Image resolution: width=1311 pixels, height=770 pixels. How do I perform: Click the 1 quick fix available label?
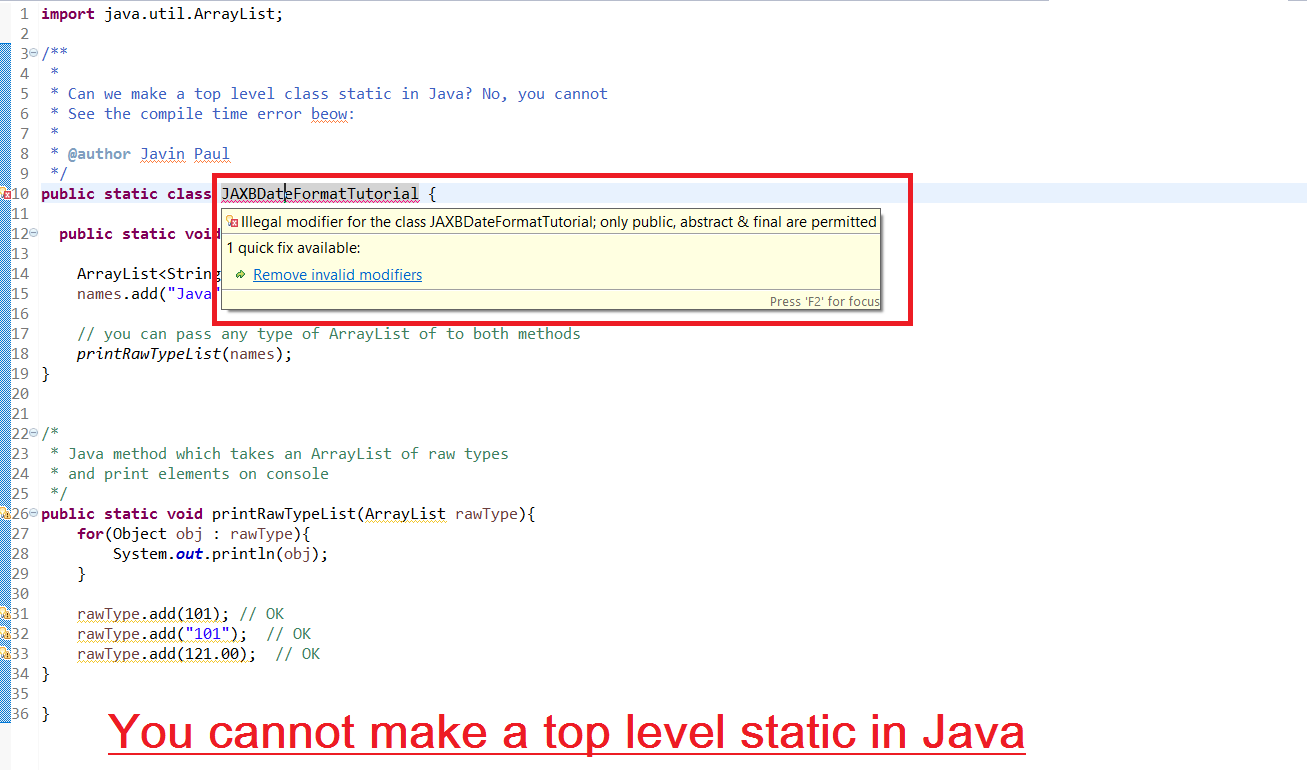[293, 248]
